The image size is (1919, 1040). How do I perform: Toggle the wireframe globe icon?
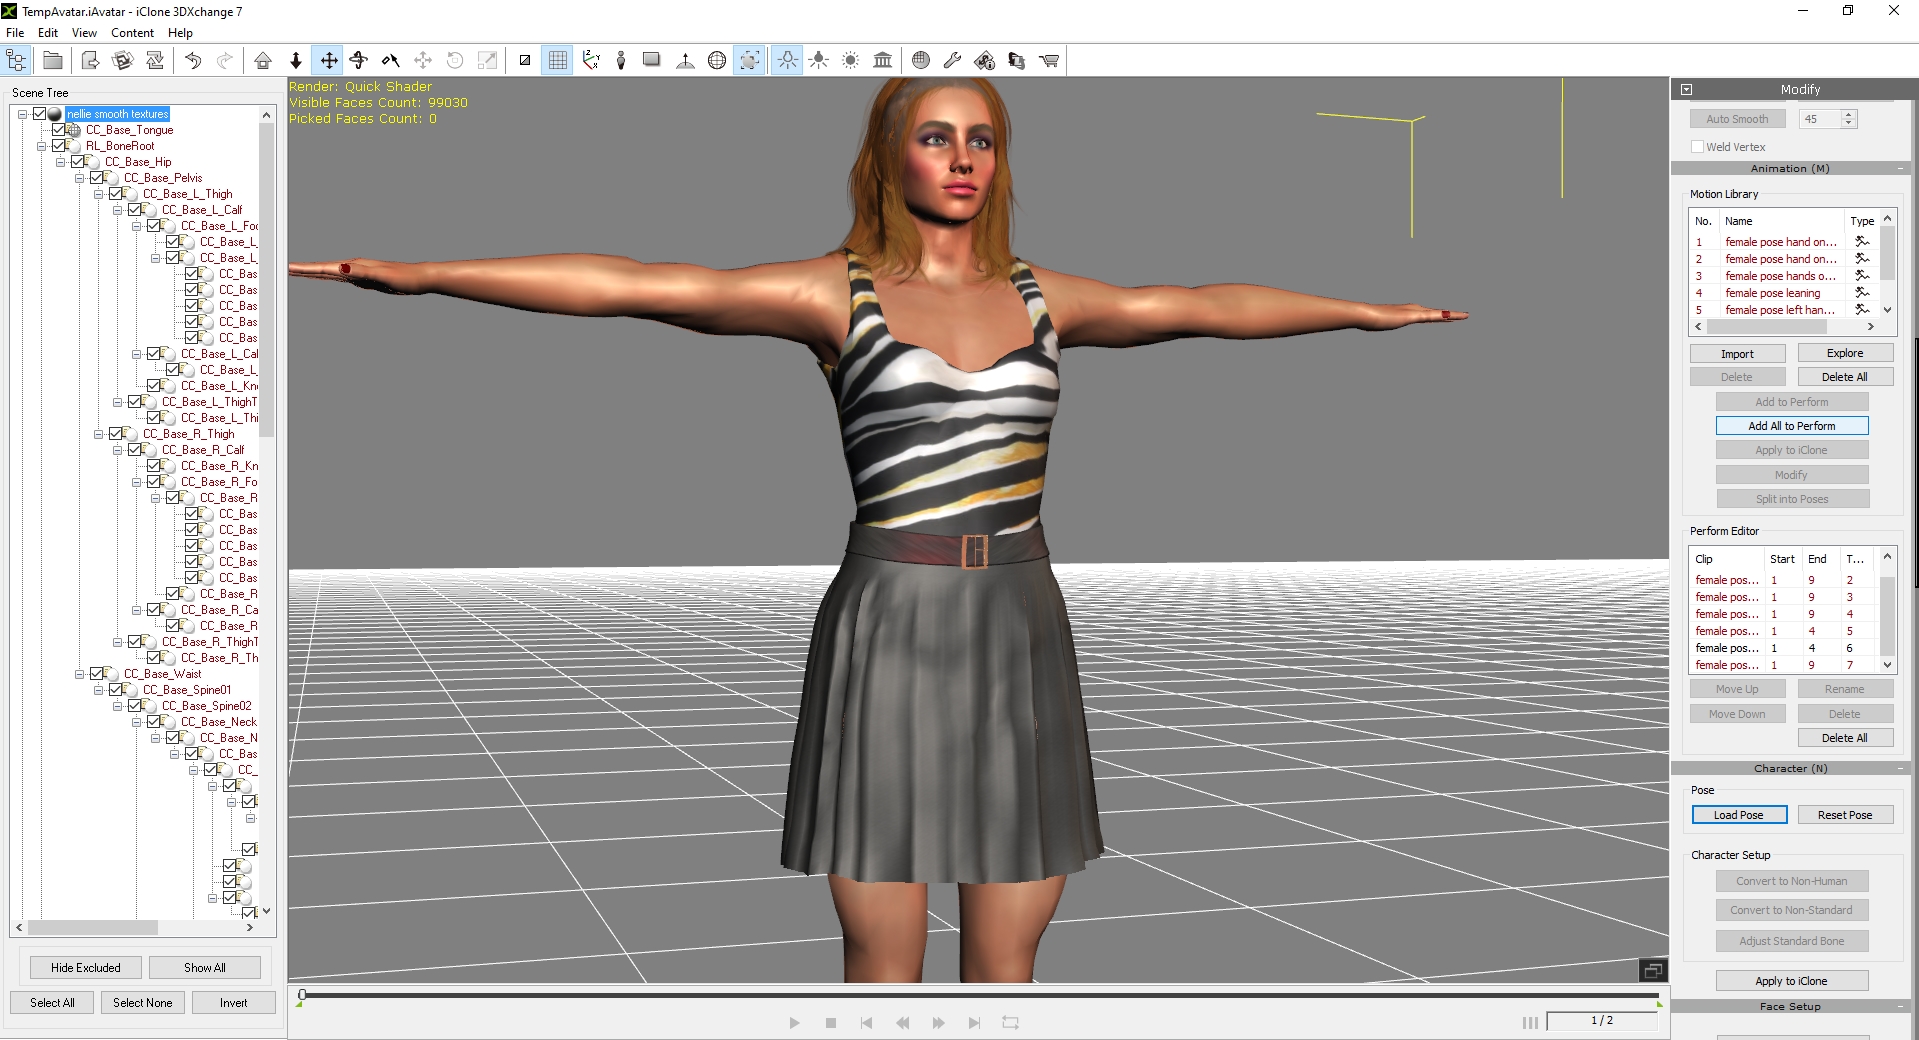pos(717,61)
